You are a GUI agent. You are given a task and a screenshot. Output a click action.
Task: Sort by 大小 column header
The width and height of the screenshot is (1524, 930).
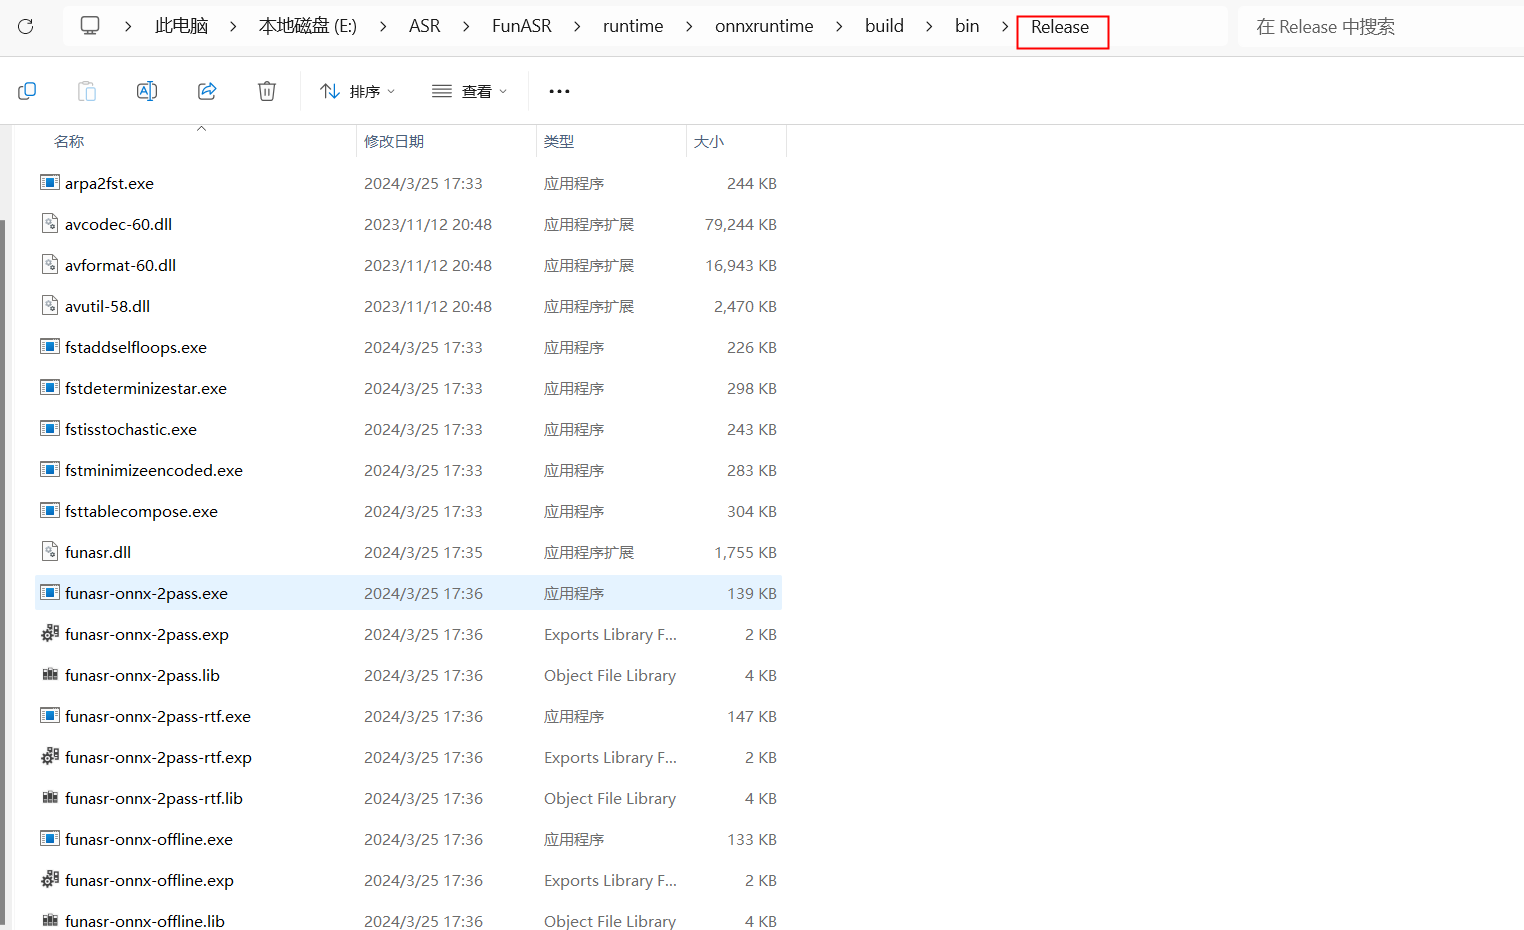click(709, 141)
